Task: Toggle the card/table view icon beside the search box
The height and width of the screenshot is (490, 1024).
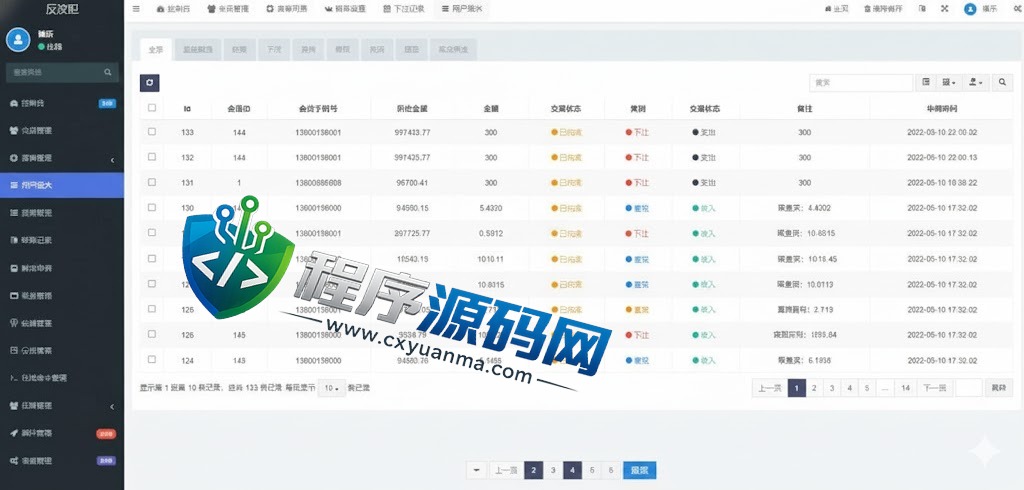Action: [926, 82]
